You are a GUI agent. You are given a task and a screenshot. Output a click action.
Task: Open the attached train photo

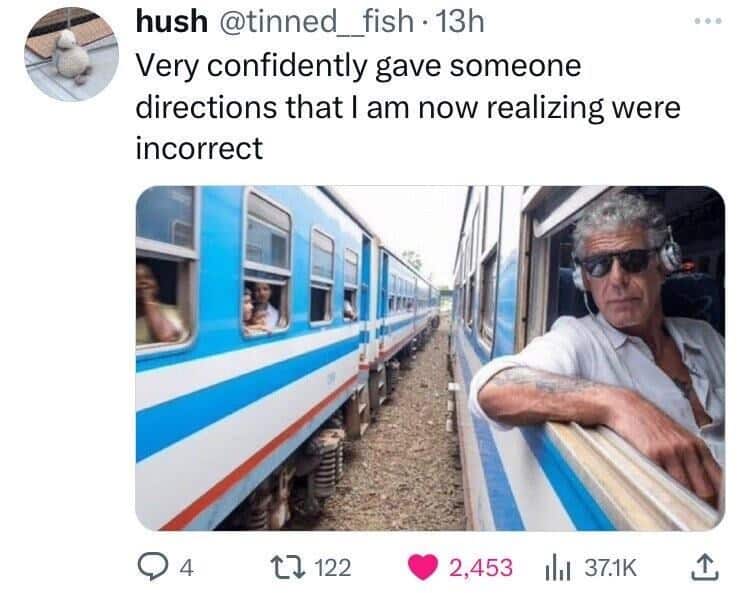tap(430, 358)
